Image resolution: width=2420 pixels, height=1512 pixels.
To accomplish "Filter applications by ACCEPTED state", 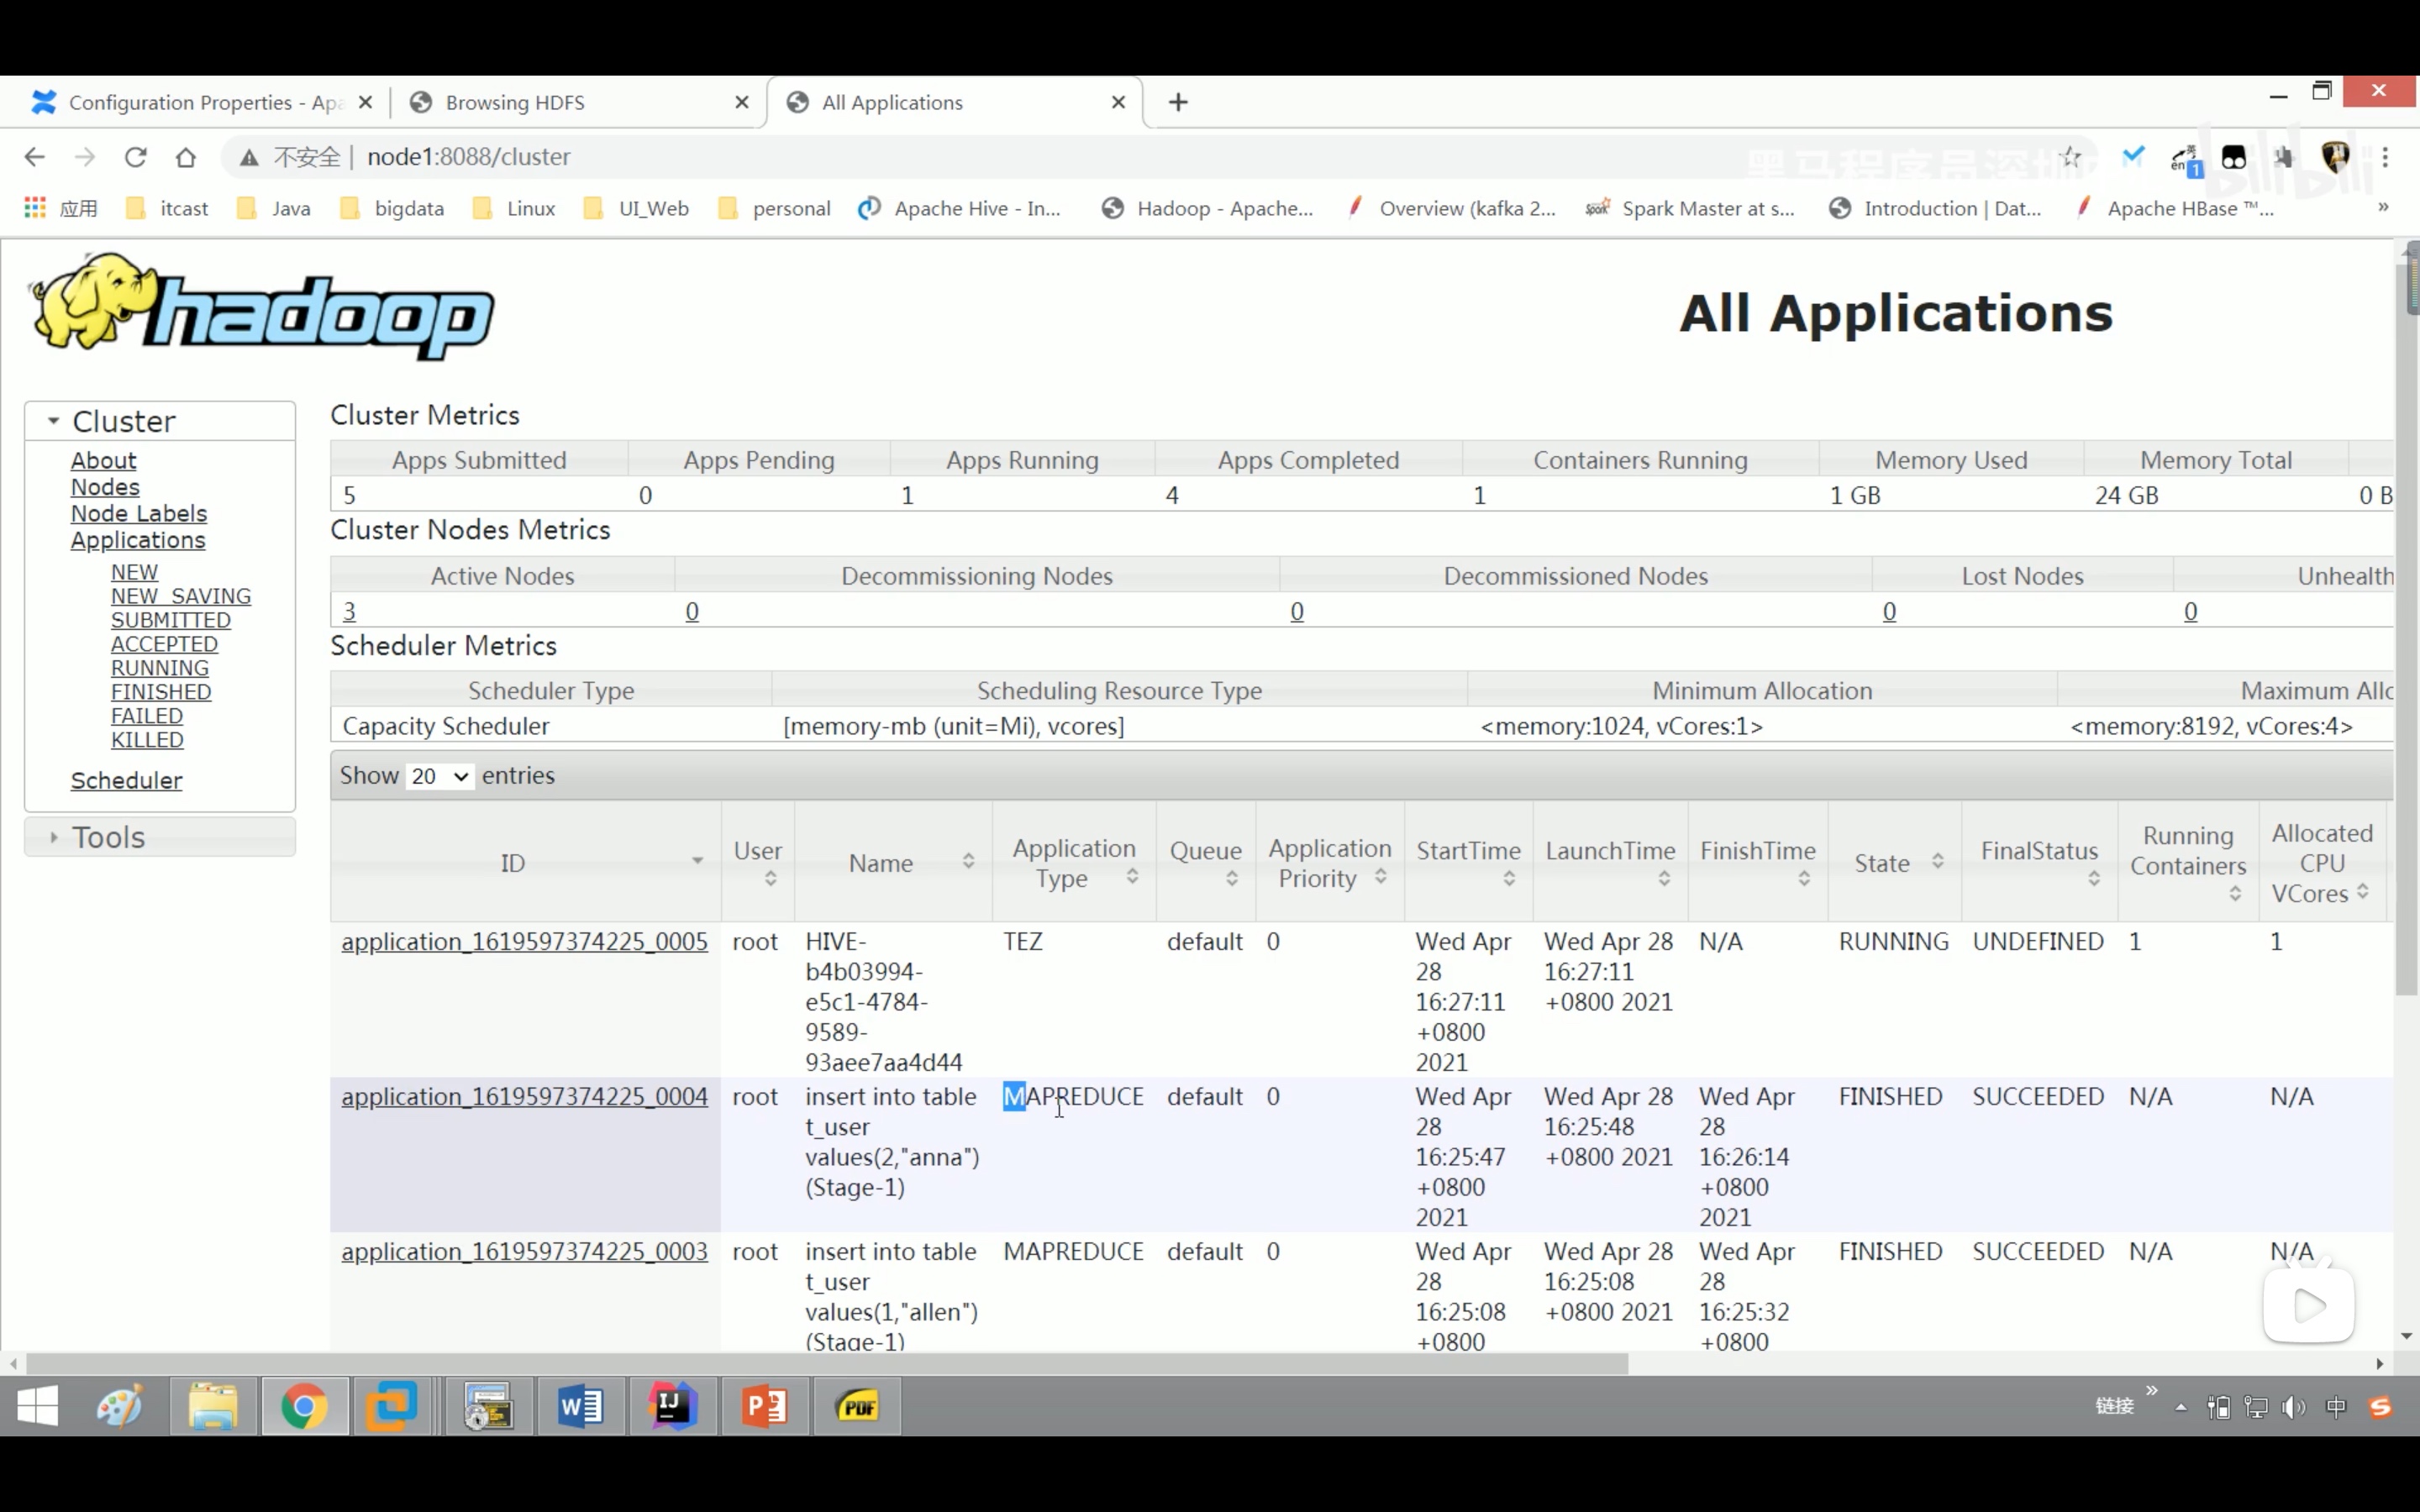I will (x=164, y=644).
